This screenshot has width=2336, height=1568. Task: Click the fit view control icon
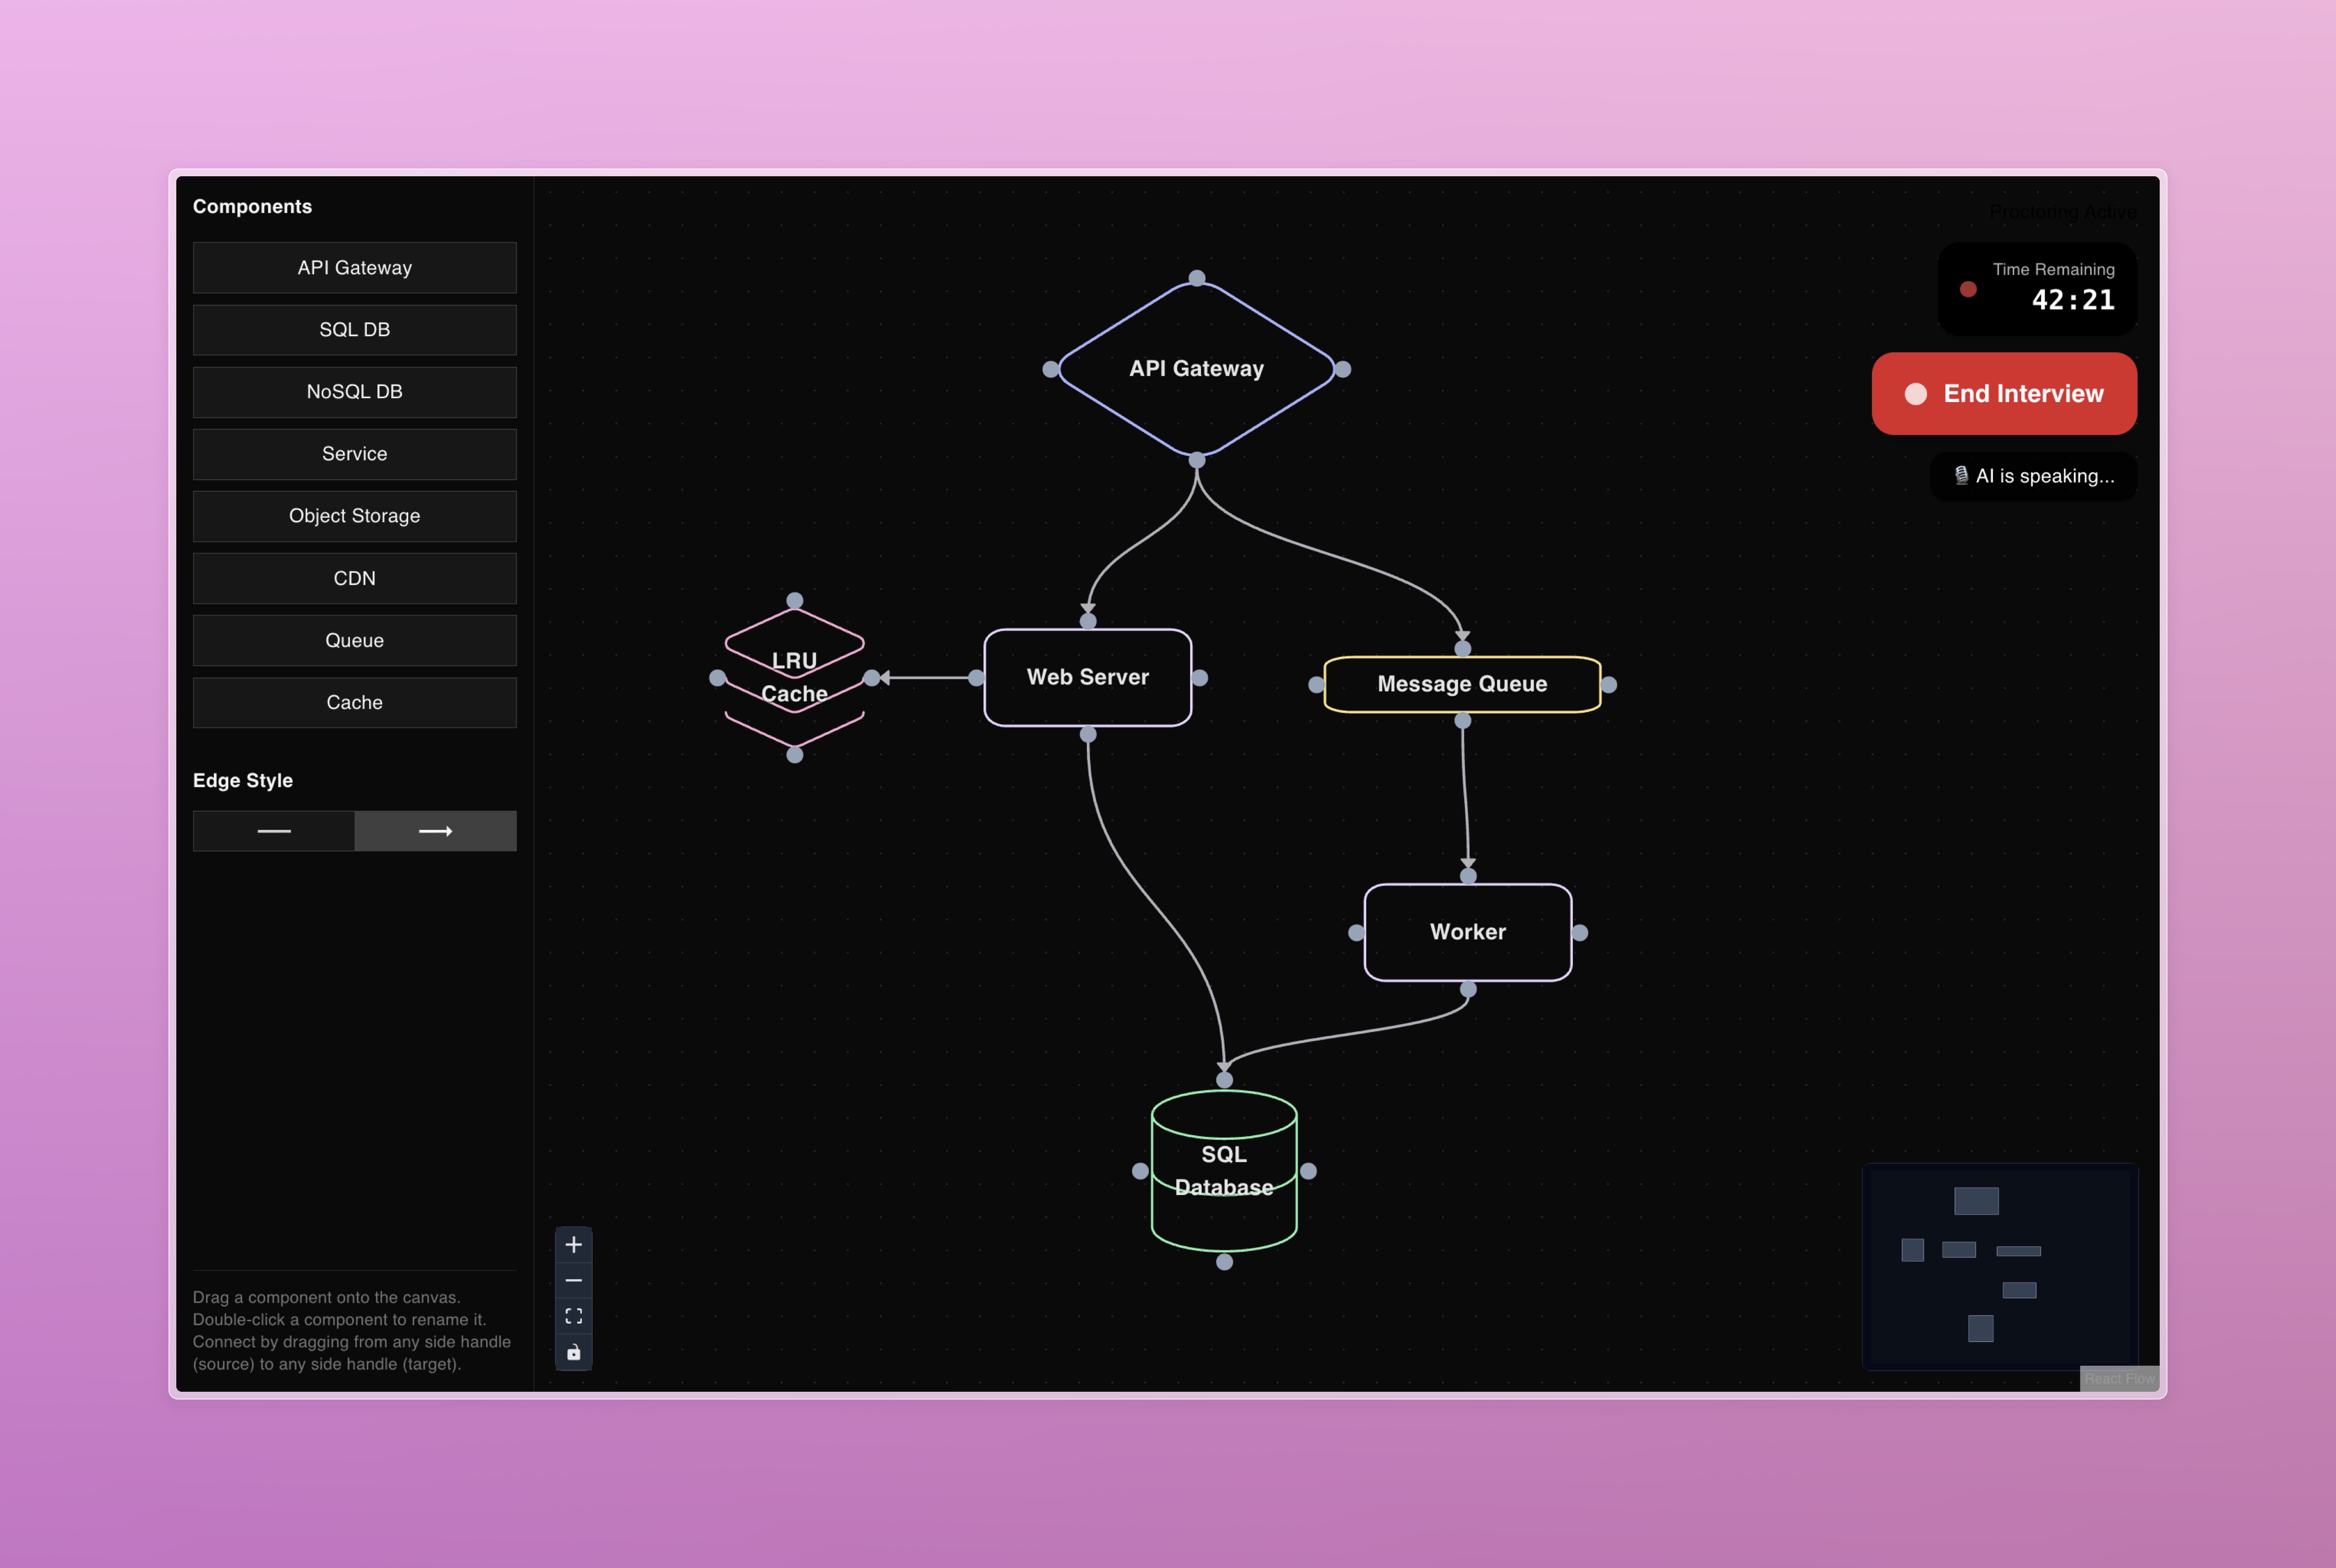573,1316
